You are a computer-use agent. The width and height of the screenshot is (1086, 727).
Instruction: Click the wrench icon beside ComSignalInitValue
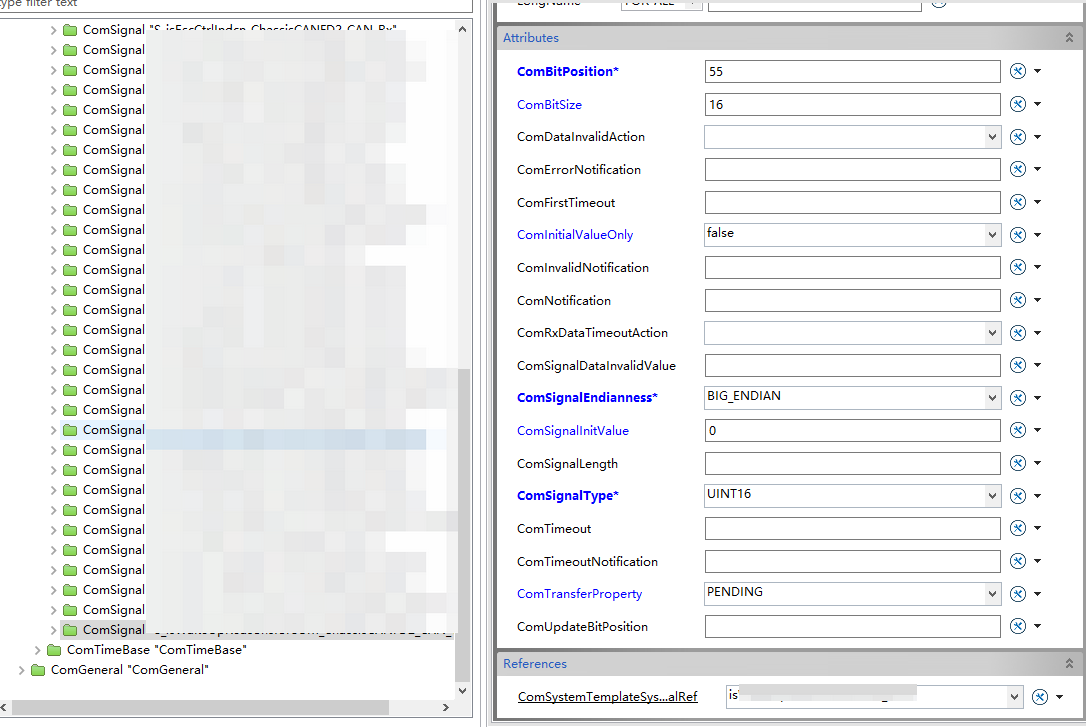(1018, 430)
